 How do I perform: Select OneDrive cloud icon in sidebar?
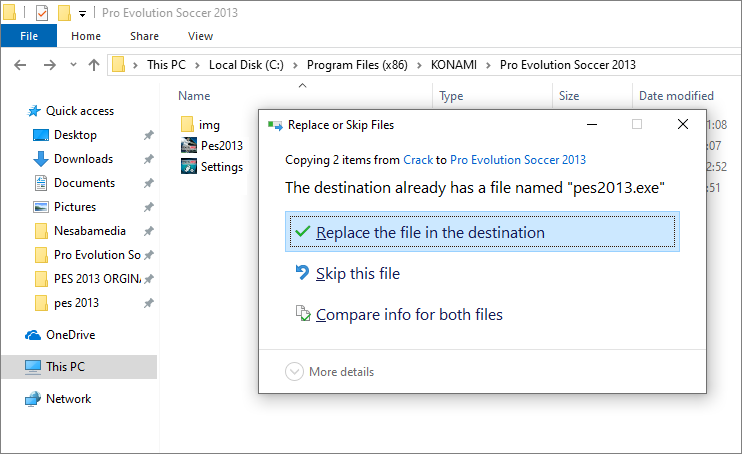pos(33,335)
